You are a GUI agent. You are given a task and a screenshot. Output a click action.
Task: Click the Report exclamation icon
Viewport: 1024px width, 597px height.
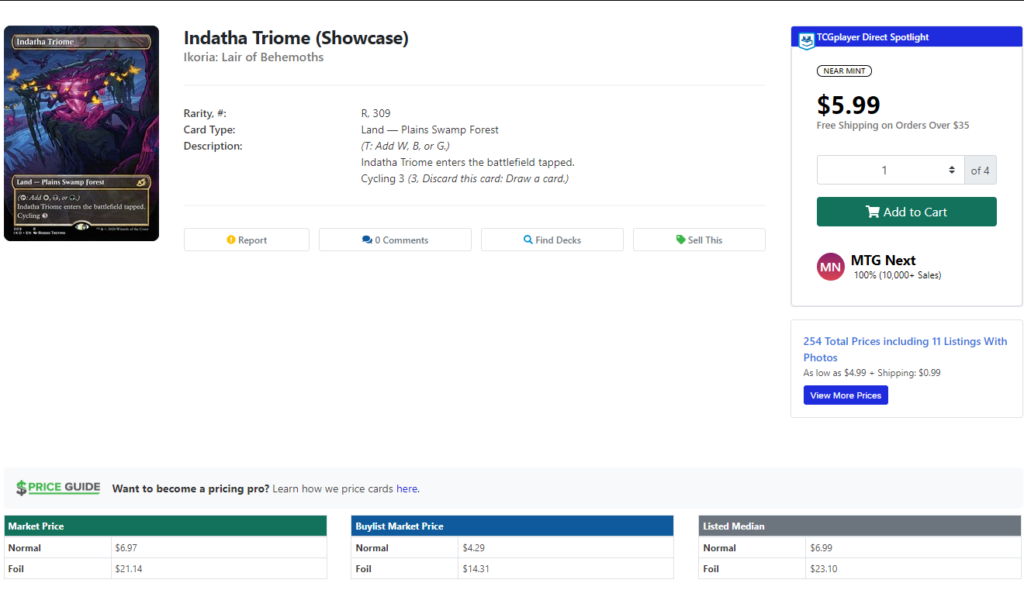click(x=231, y=240)
